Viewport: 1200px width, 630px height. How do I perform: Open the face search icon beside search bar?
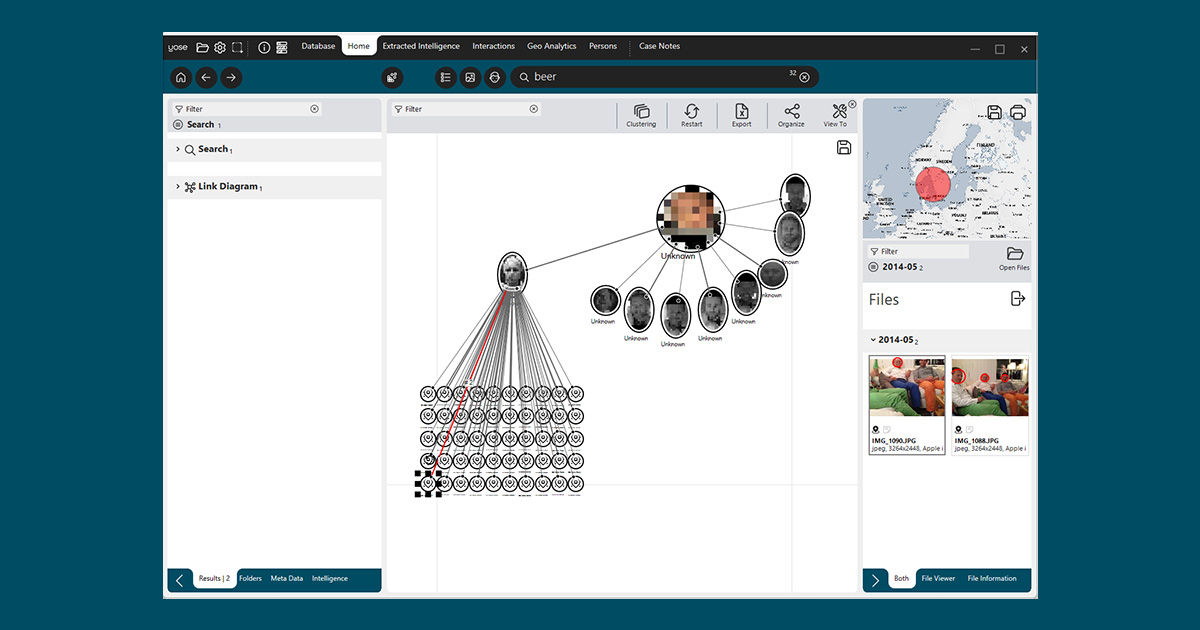[x=495, y=77]
